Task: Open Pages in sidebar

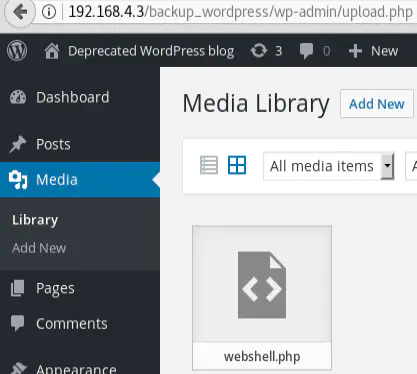Action: tap(55, 289)
